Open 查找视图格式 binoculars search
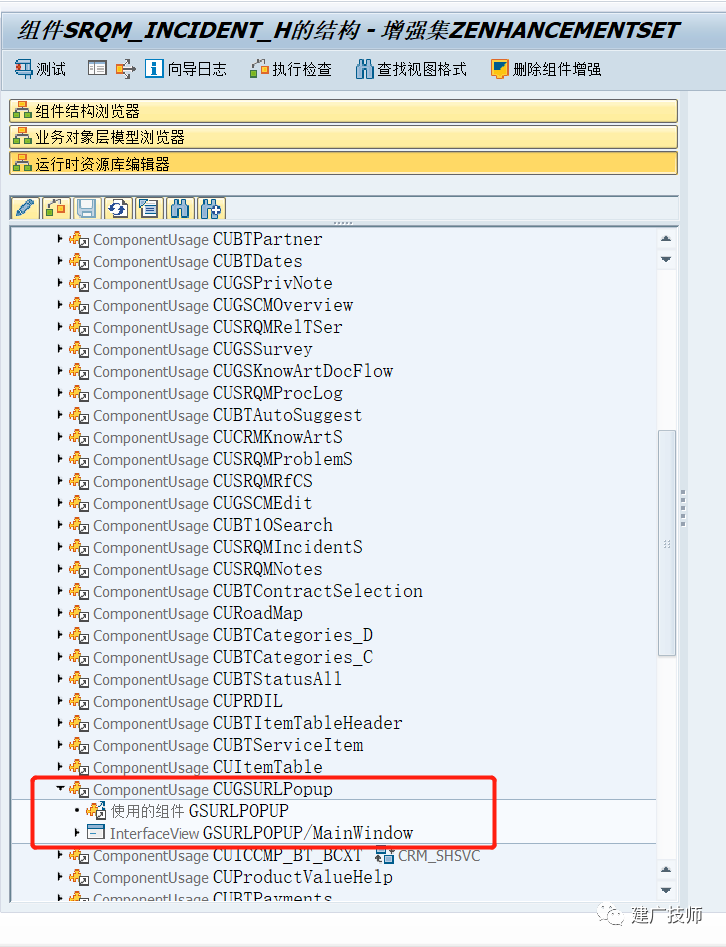This screenshot has width=726, height=947. pyautogui.click(x=411, y=69)
